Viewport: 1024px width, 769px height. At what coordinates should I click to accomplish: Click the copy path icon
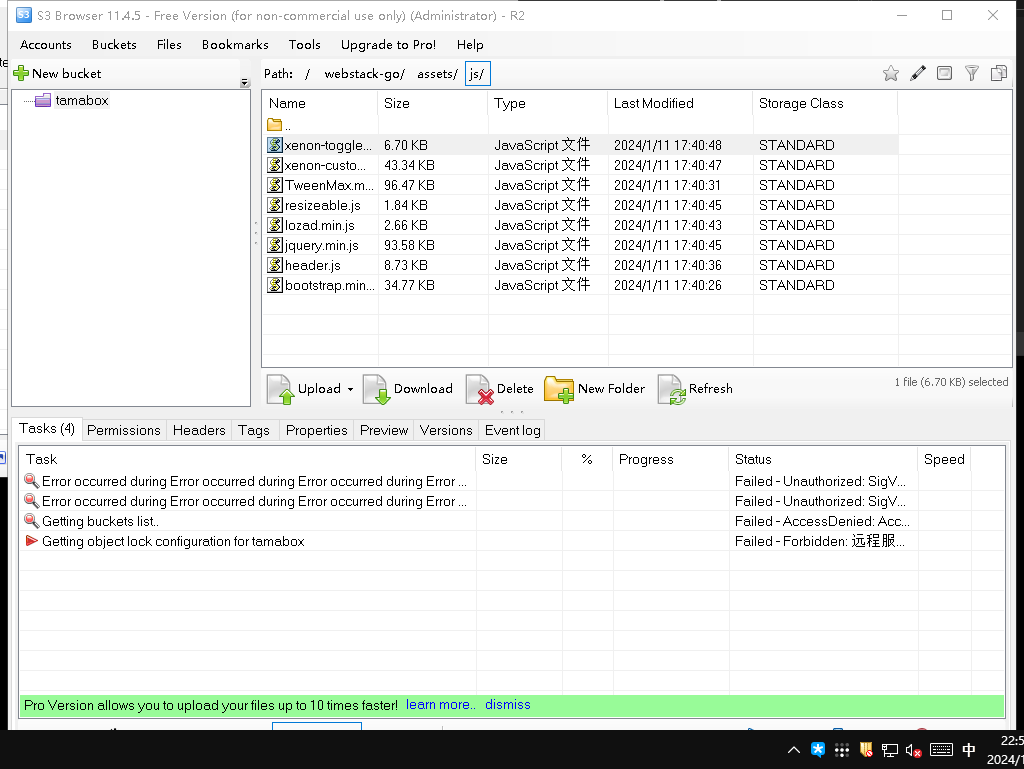[x=998, y=73]
